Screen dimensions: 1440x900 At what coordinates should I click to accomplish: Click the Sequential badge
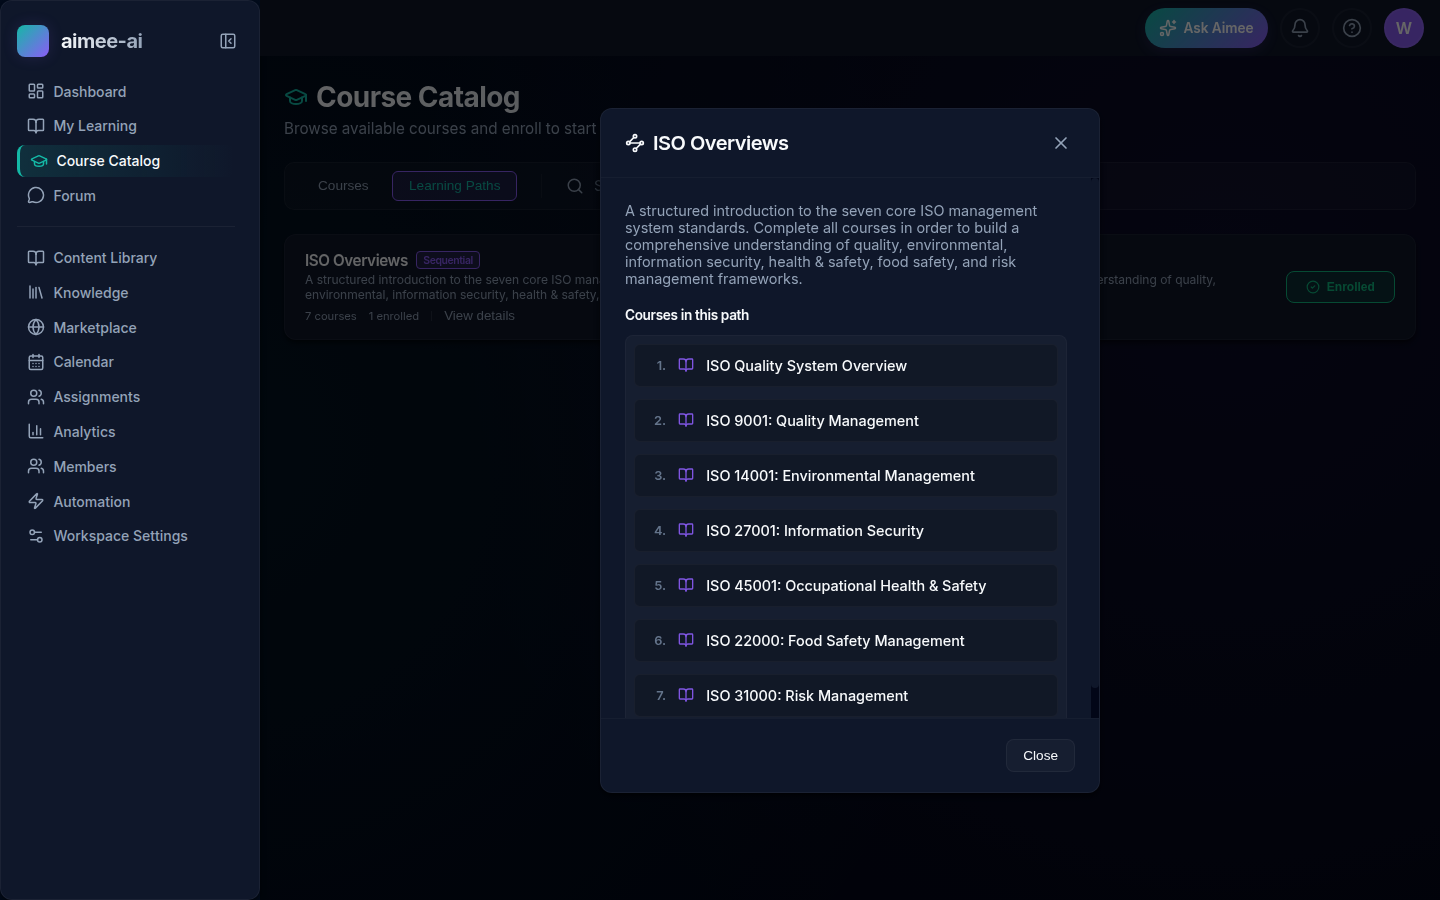coord(448,260)
